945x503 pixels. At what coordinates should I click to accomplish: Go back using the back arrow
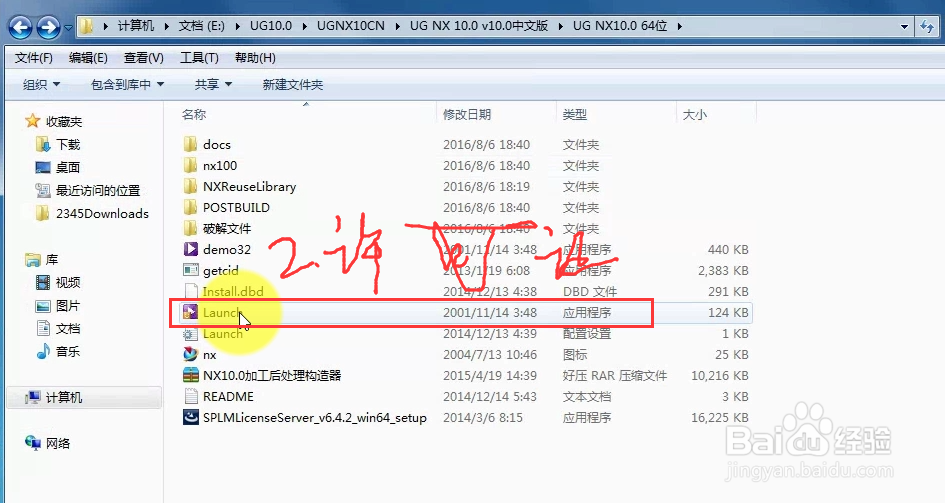point(20,27)
